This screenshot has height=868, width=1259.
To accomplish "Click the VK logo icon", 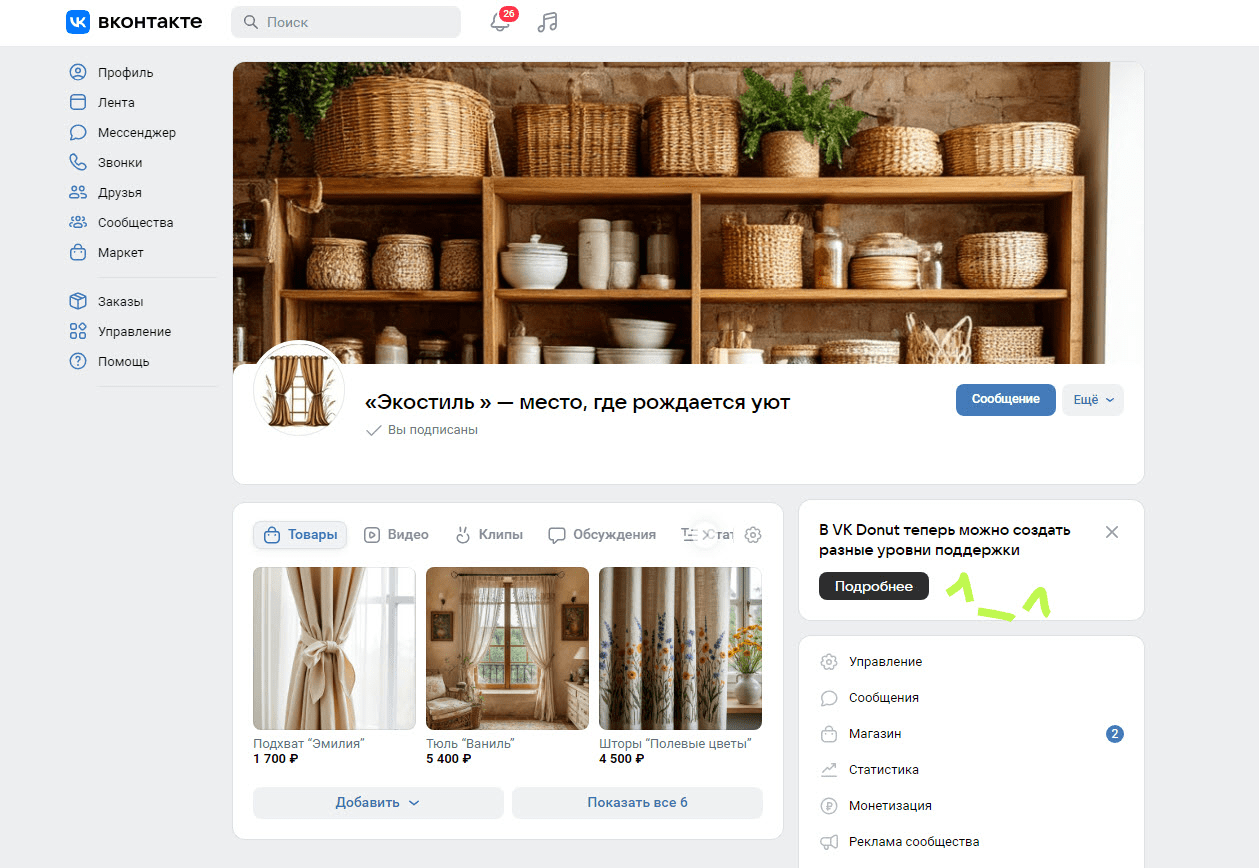I will 78,22.
